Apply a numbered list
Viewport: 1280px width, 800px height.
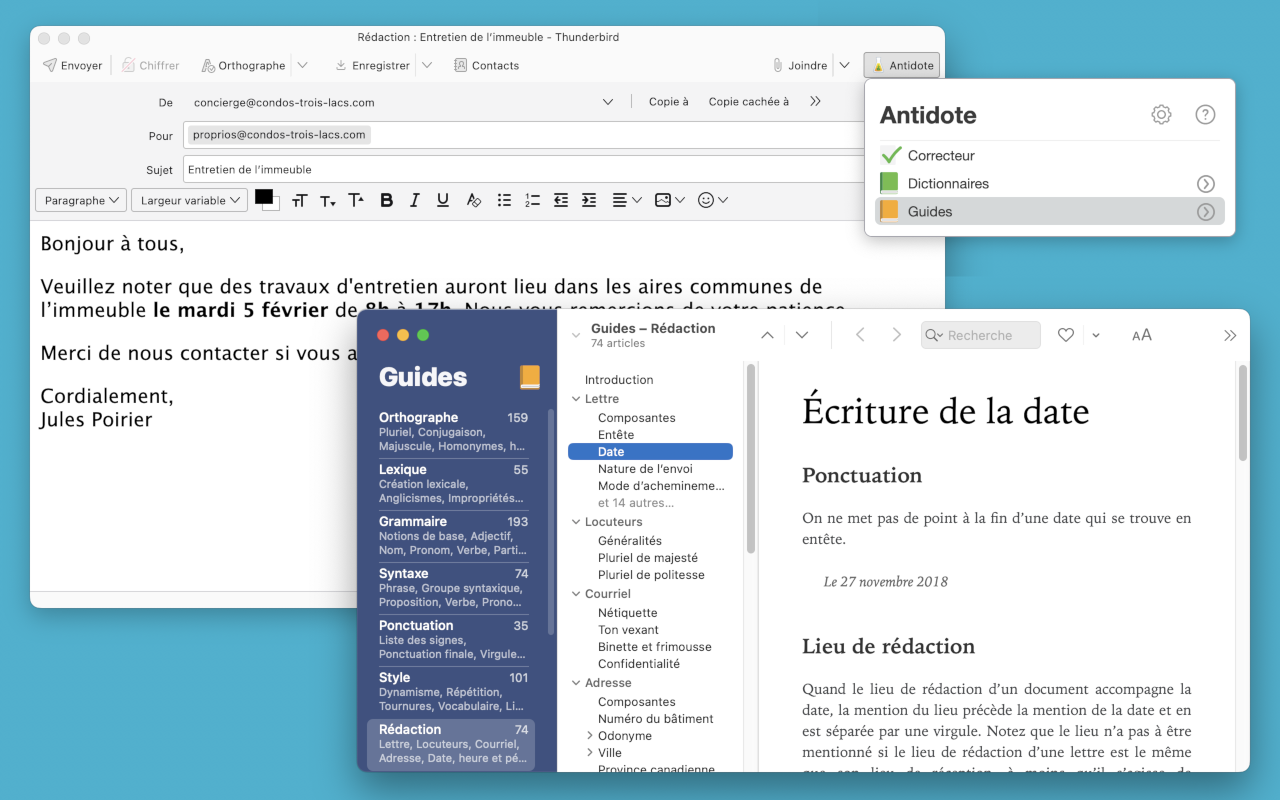pos(532,201)
